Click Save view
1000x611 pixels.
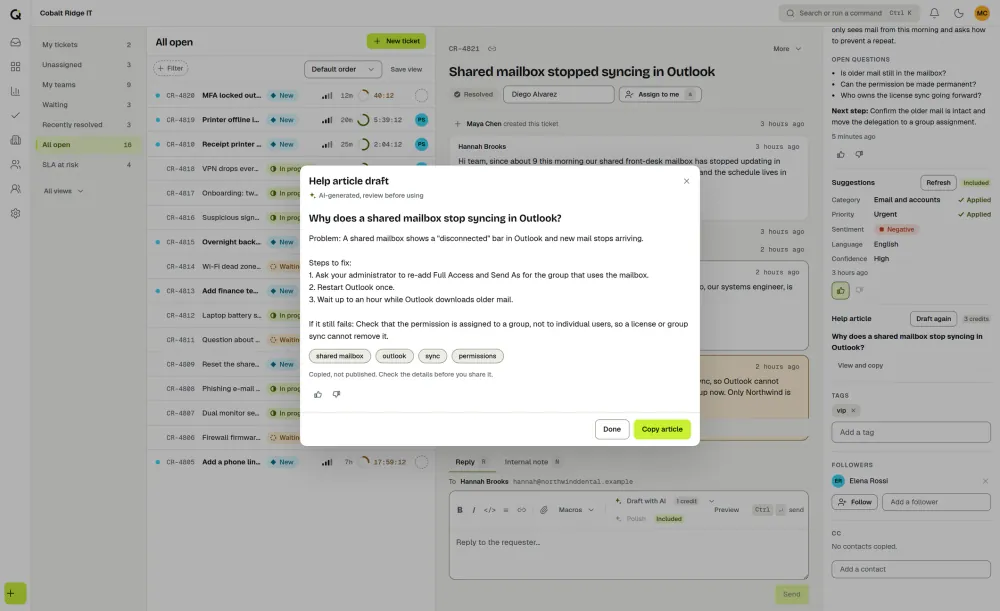(x=406, y=69)
